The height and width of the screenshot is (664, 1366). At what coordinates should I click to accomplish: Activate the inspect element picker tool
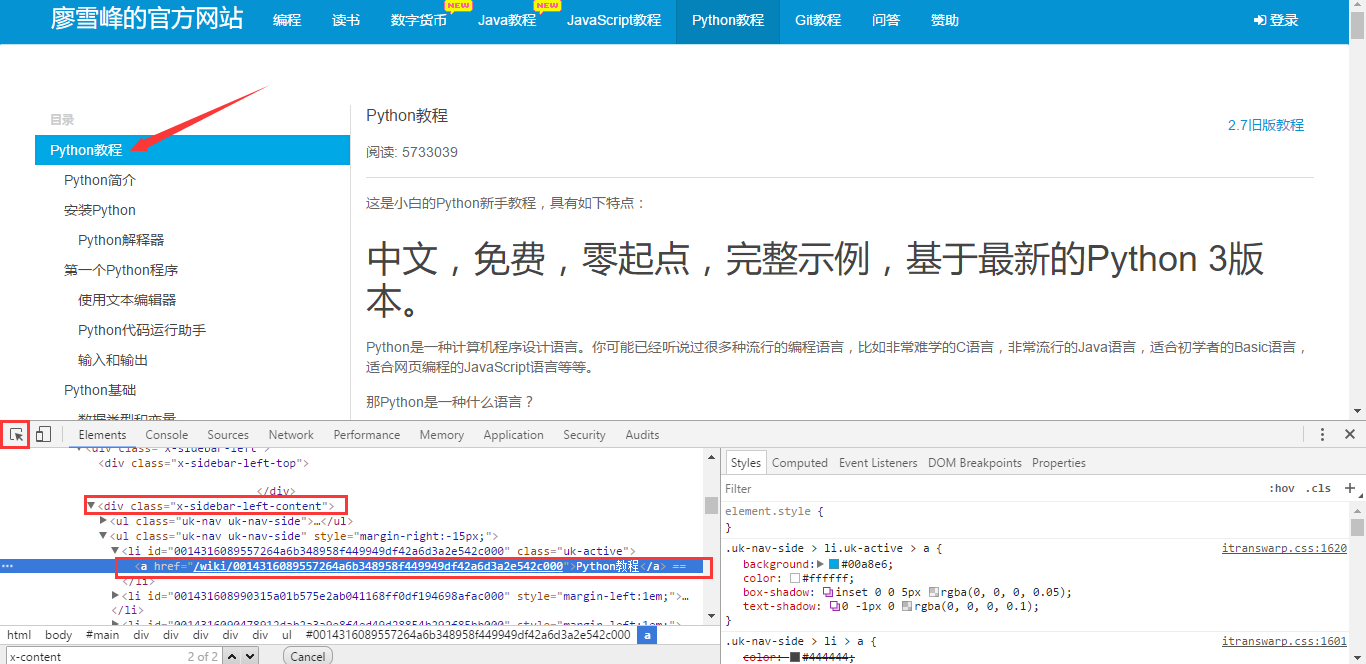(15, 435)
